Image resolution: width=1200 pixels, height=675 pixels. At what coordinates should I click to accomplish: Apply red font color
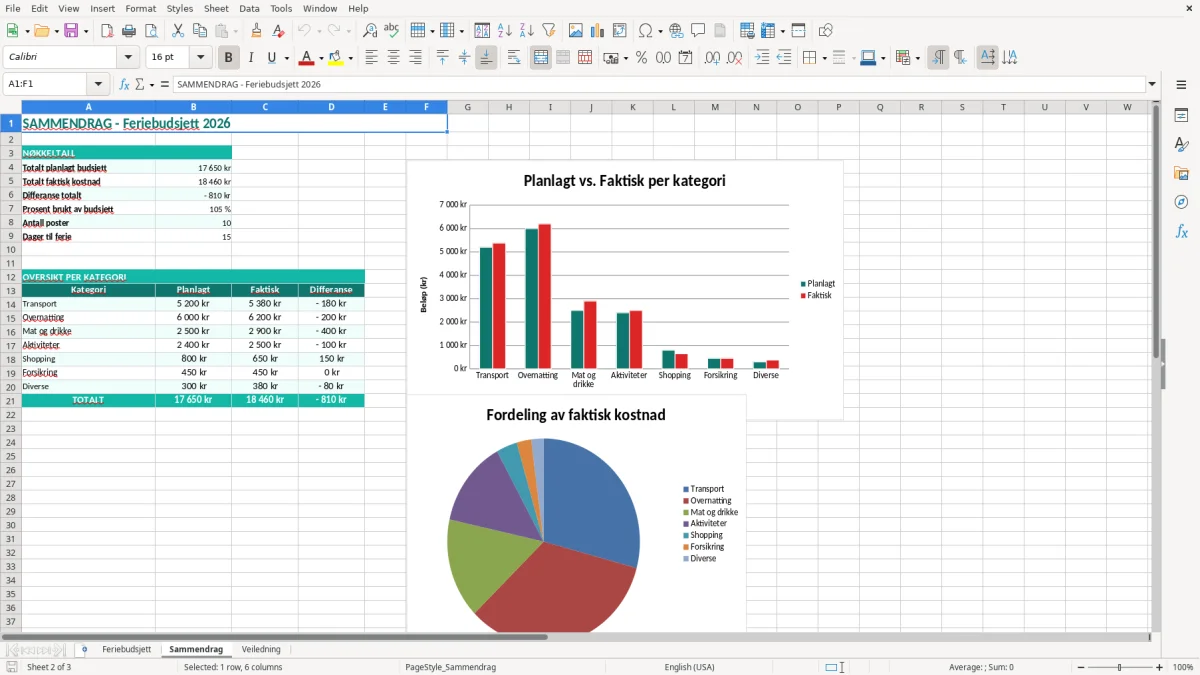point(306,58)
